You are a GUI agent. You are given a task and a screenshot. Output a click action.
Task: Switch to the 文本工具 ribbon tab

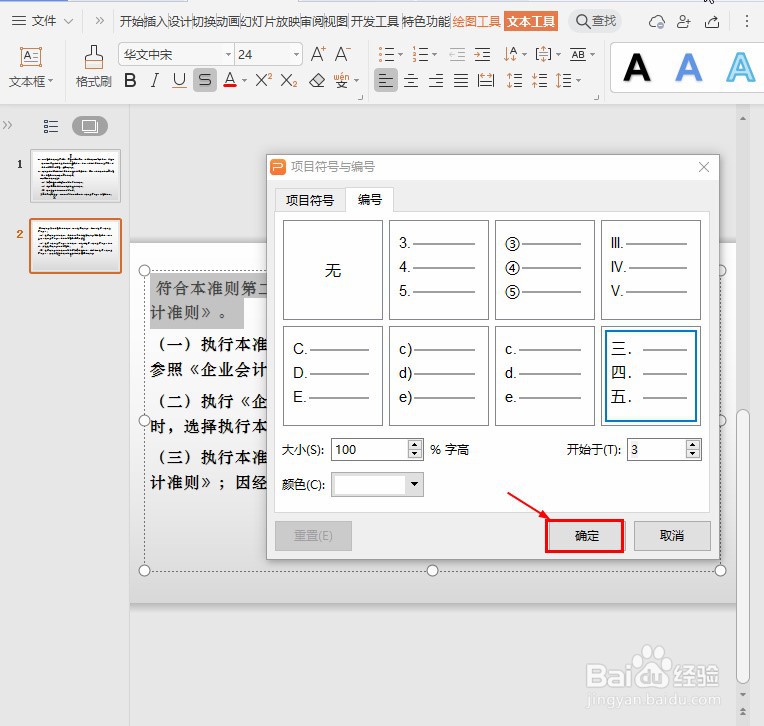point(531,21)
